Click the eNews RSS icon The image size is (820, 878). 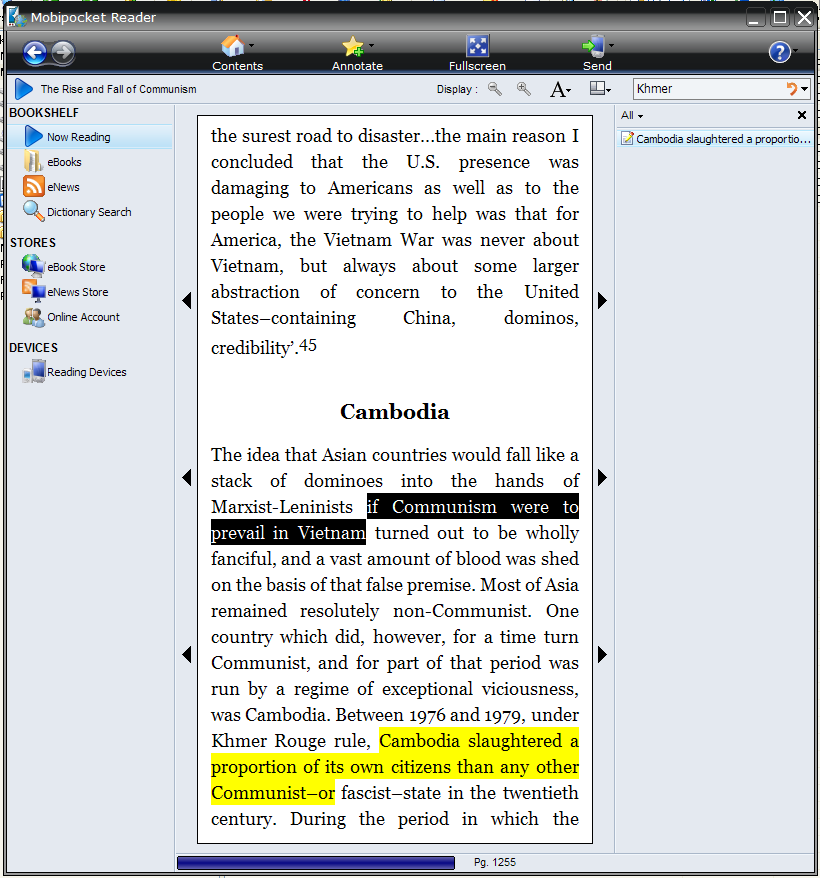click(34, 186)
